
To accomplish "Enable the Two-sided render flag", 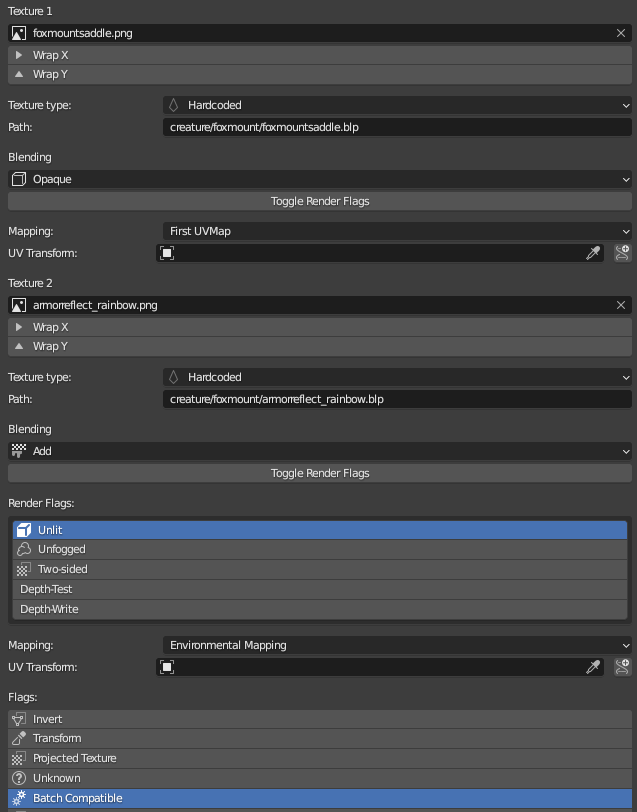I will [x=320, y=569].
